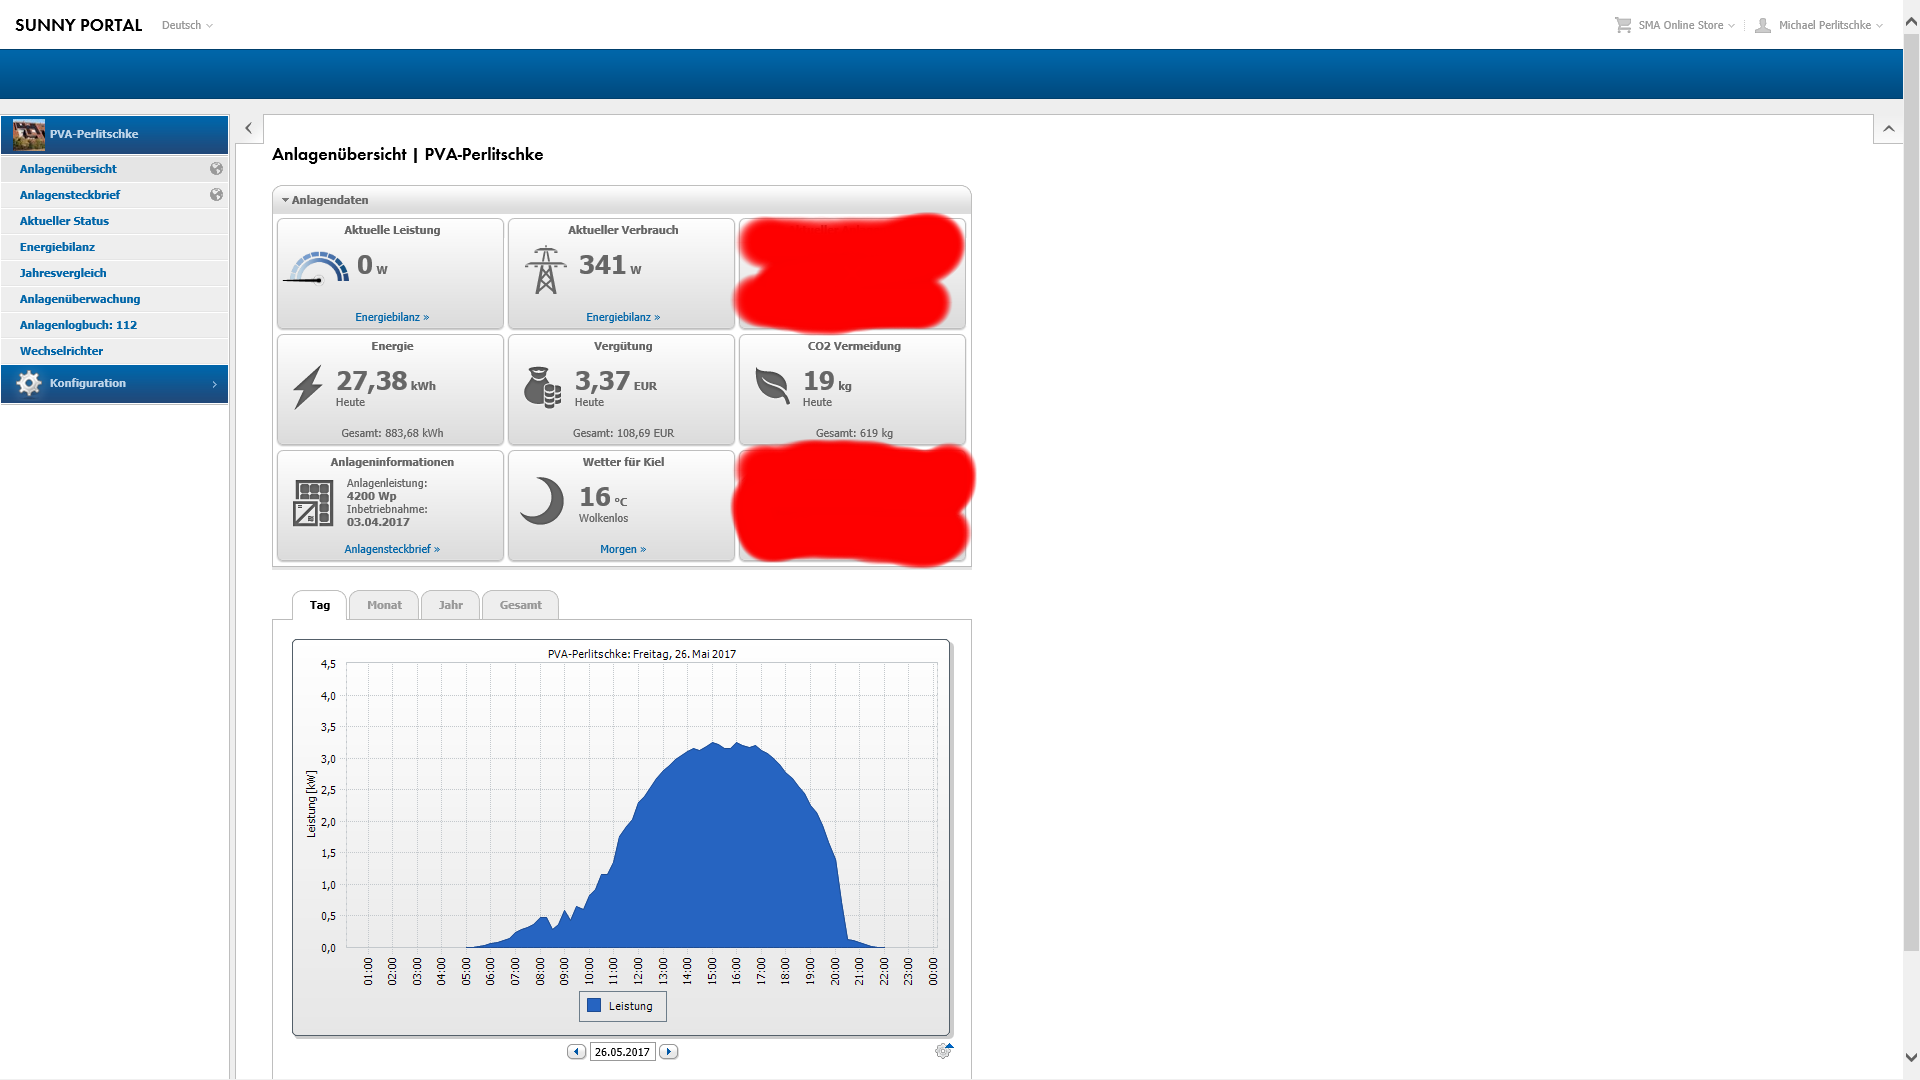This screenshot has height=1080, width=1920.
Task: Click globe icon next to Anlagenübersicht
Action: tap(216, 169)
